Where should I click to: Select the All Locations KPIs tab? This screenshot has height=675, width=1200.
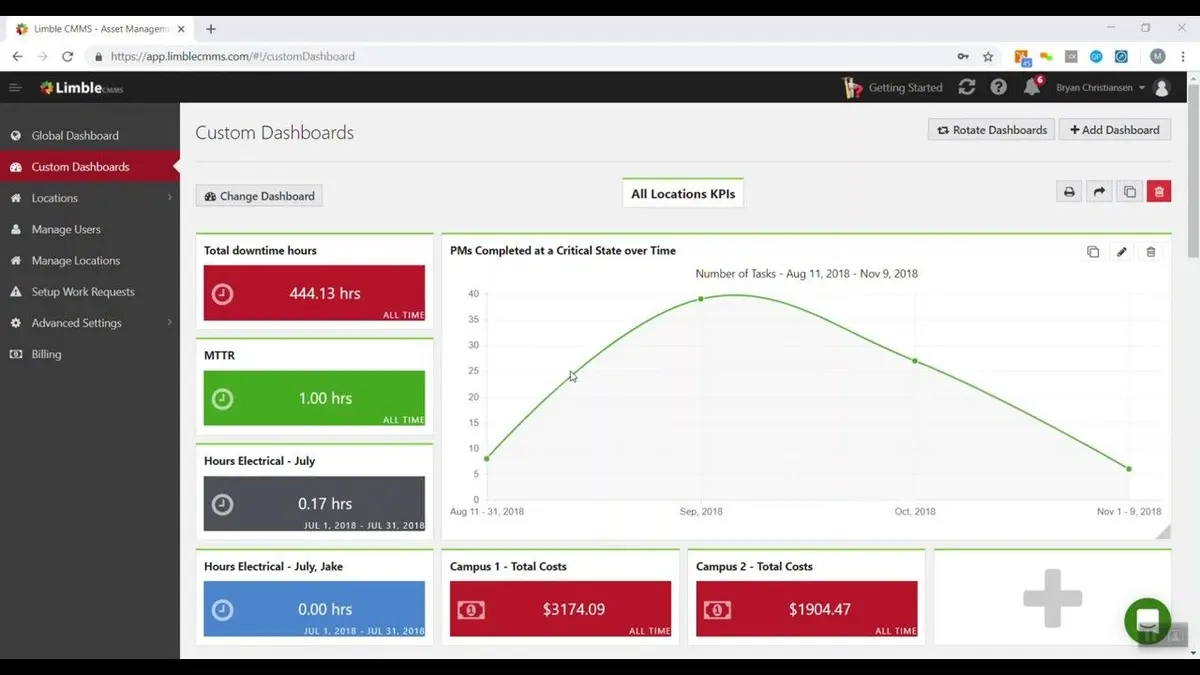click(x=683, y=194)
